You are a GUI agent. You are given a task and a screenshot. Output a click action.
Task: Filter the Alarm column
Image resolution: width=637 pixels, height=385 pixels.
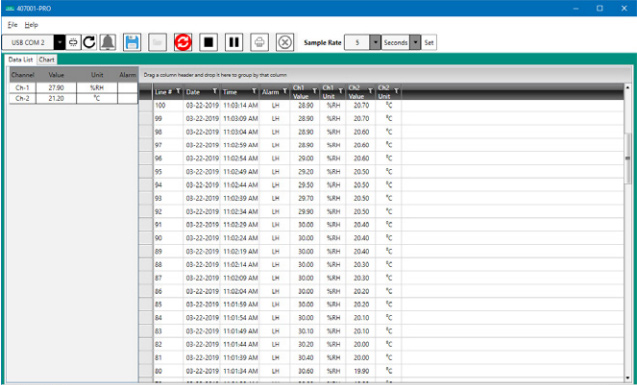pyautogui.click(x=285, y=91)
